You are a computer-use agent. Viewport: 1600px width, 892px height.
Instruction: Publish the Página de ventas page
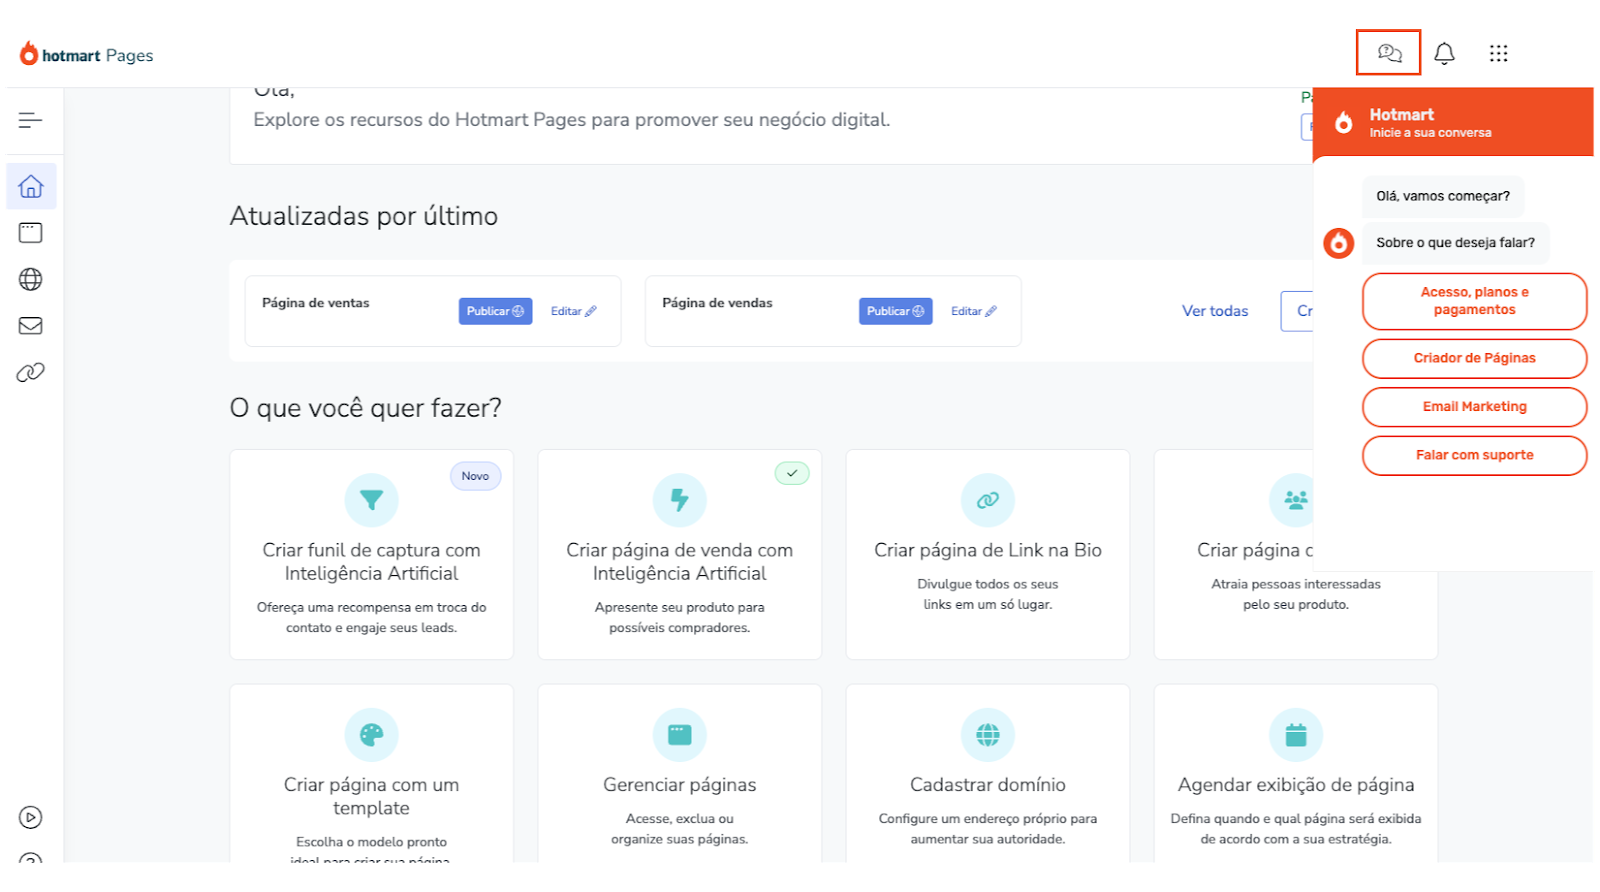(495, 311)
